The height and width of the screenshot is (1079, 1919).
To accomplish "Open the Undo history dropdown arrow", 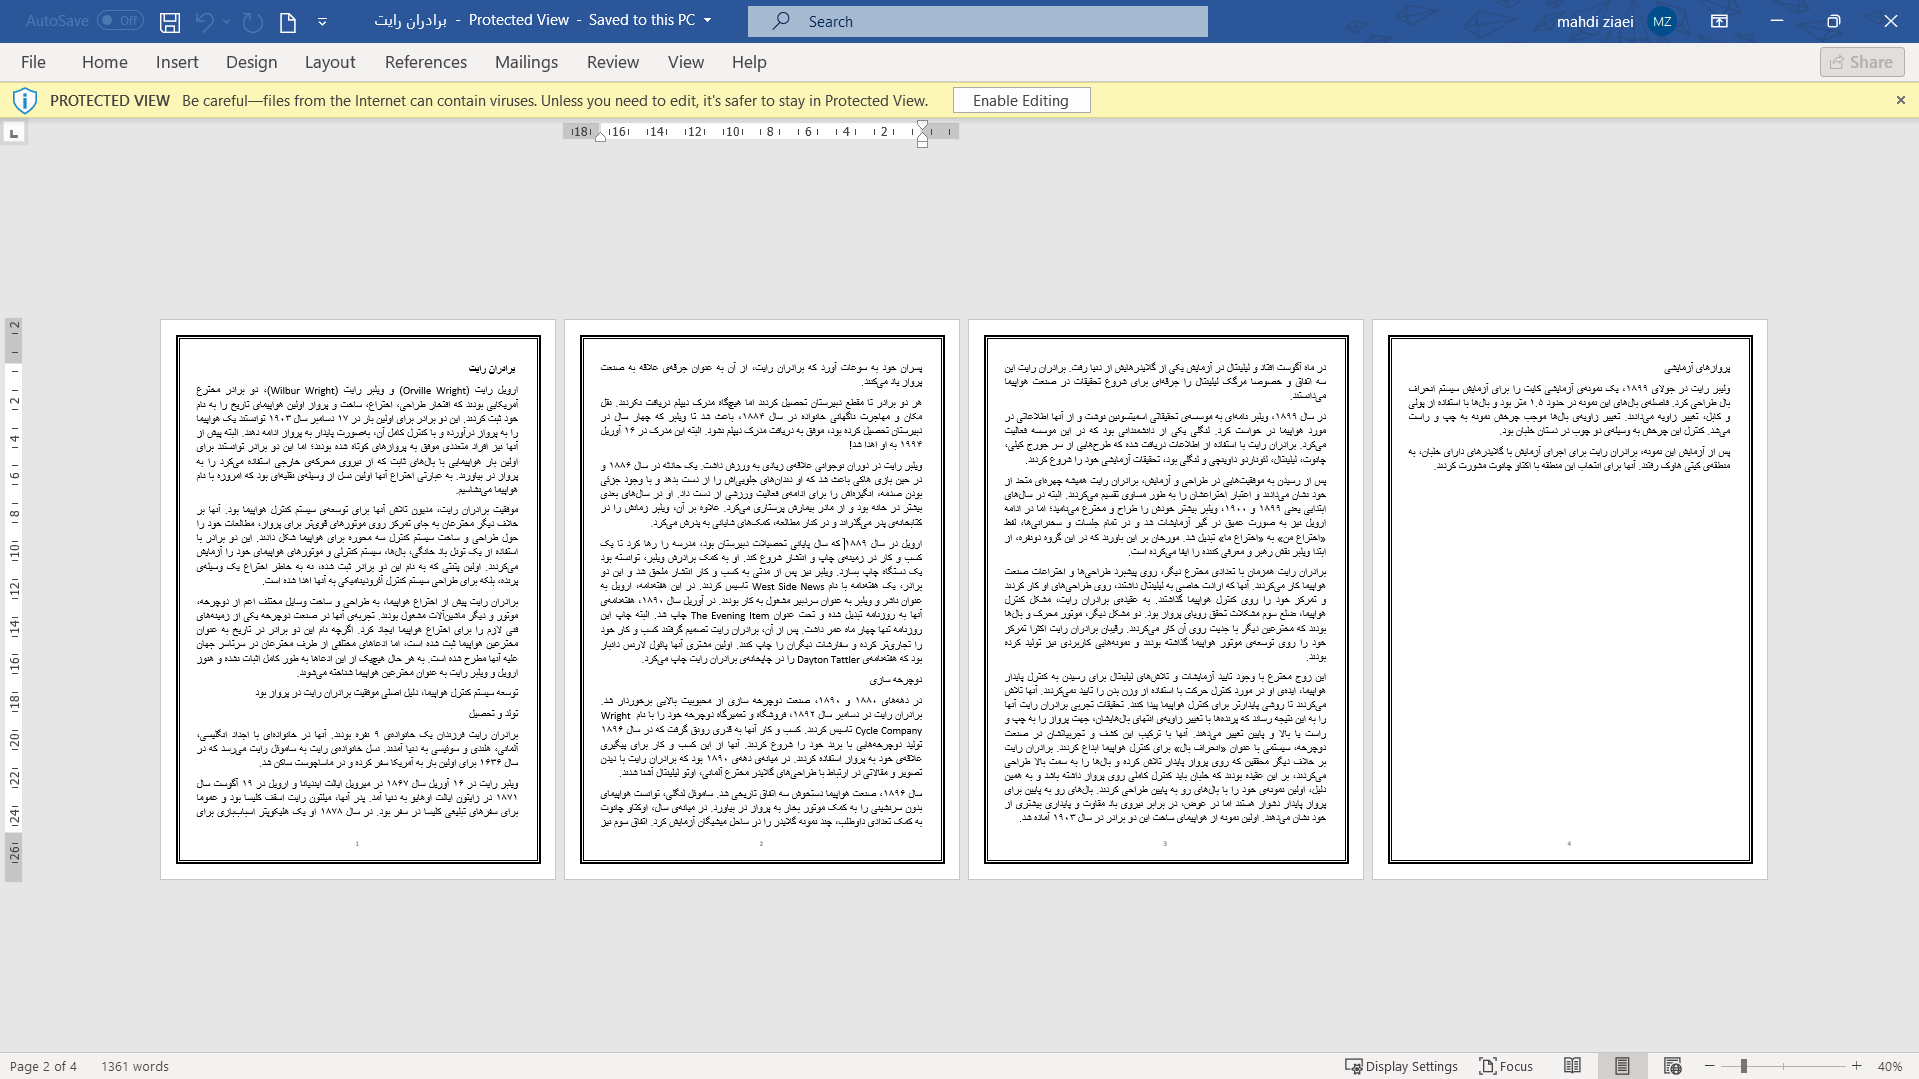I will click(x=227, y=21).
